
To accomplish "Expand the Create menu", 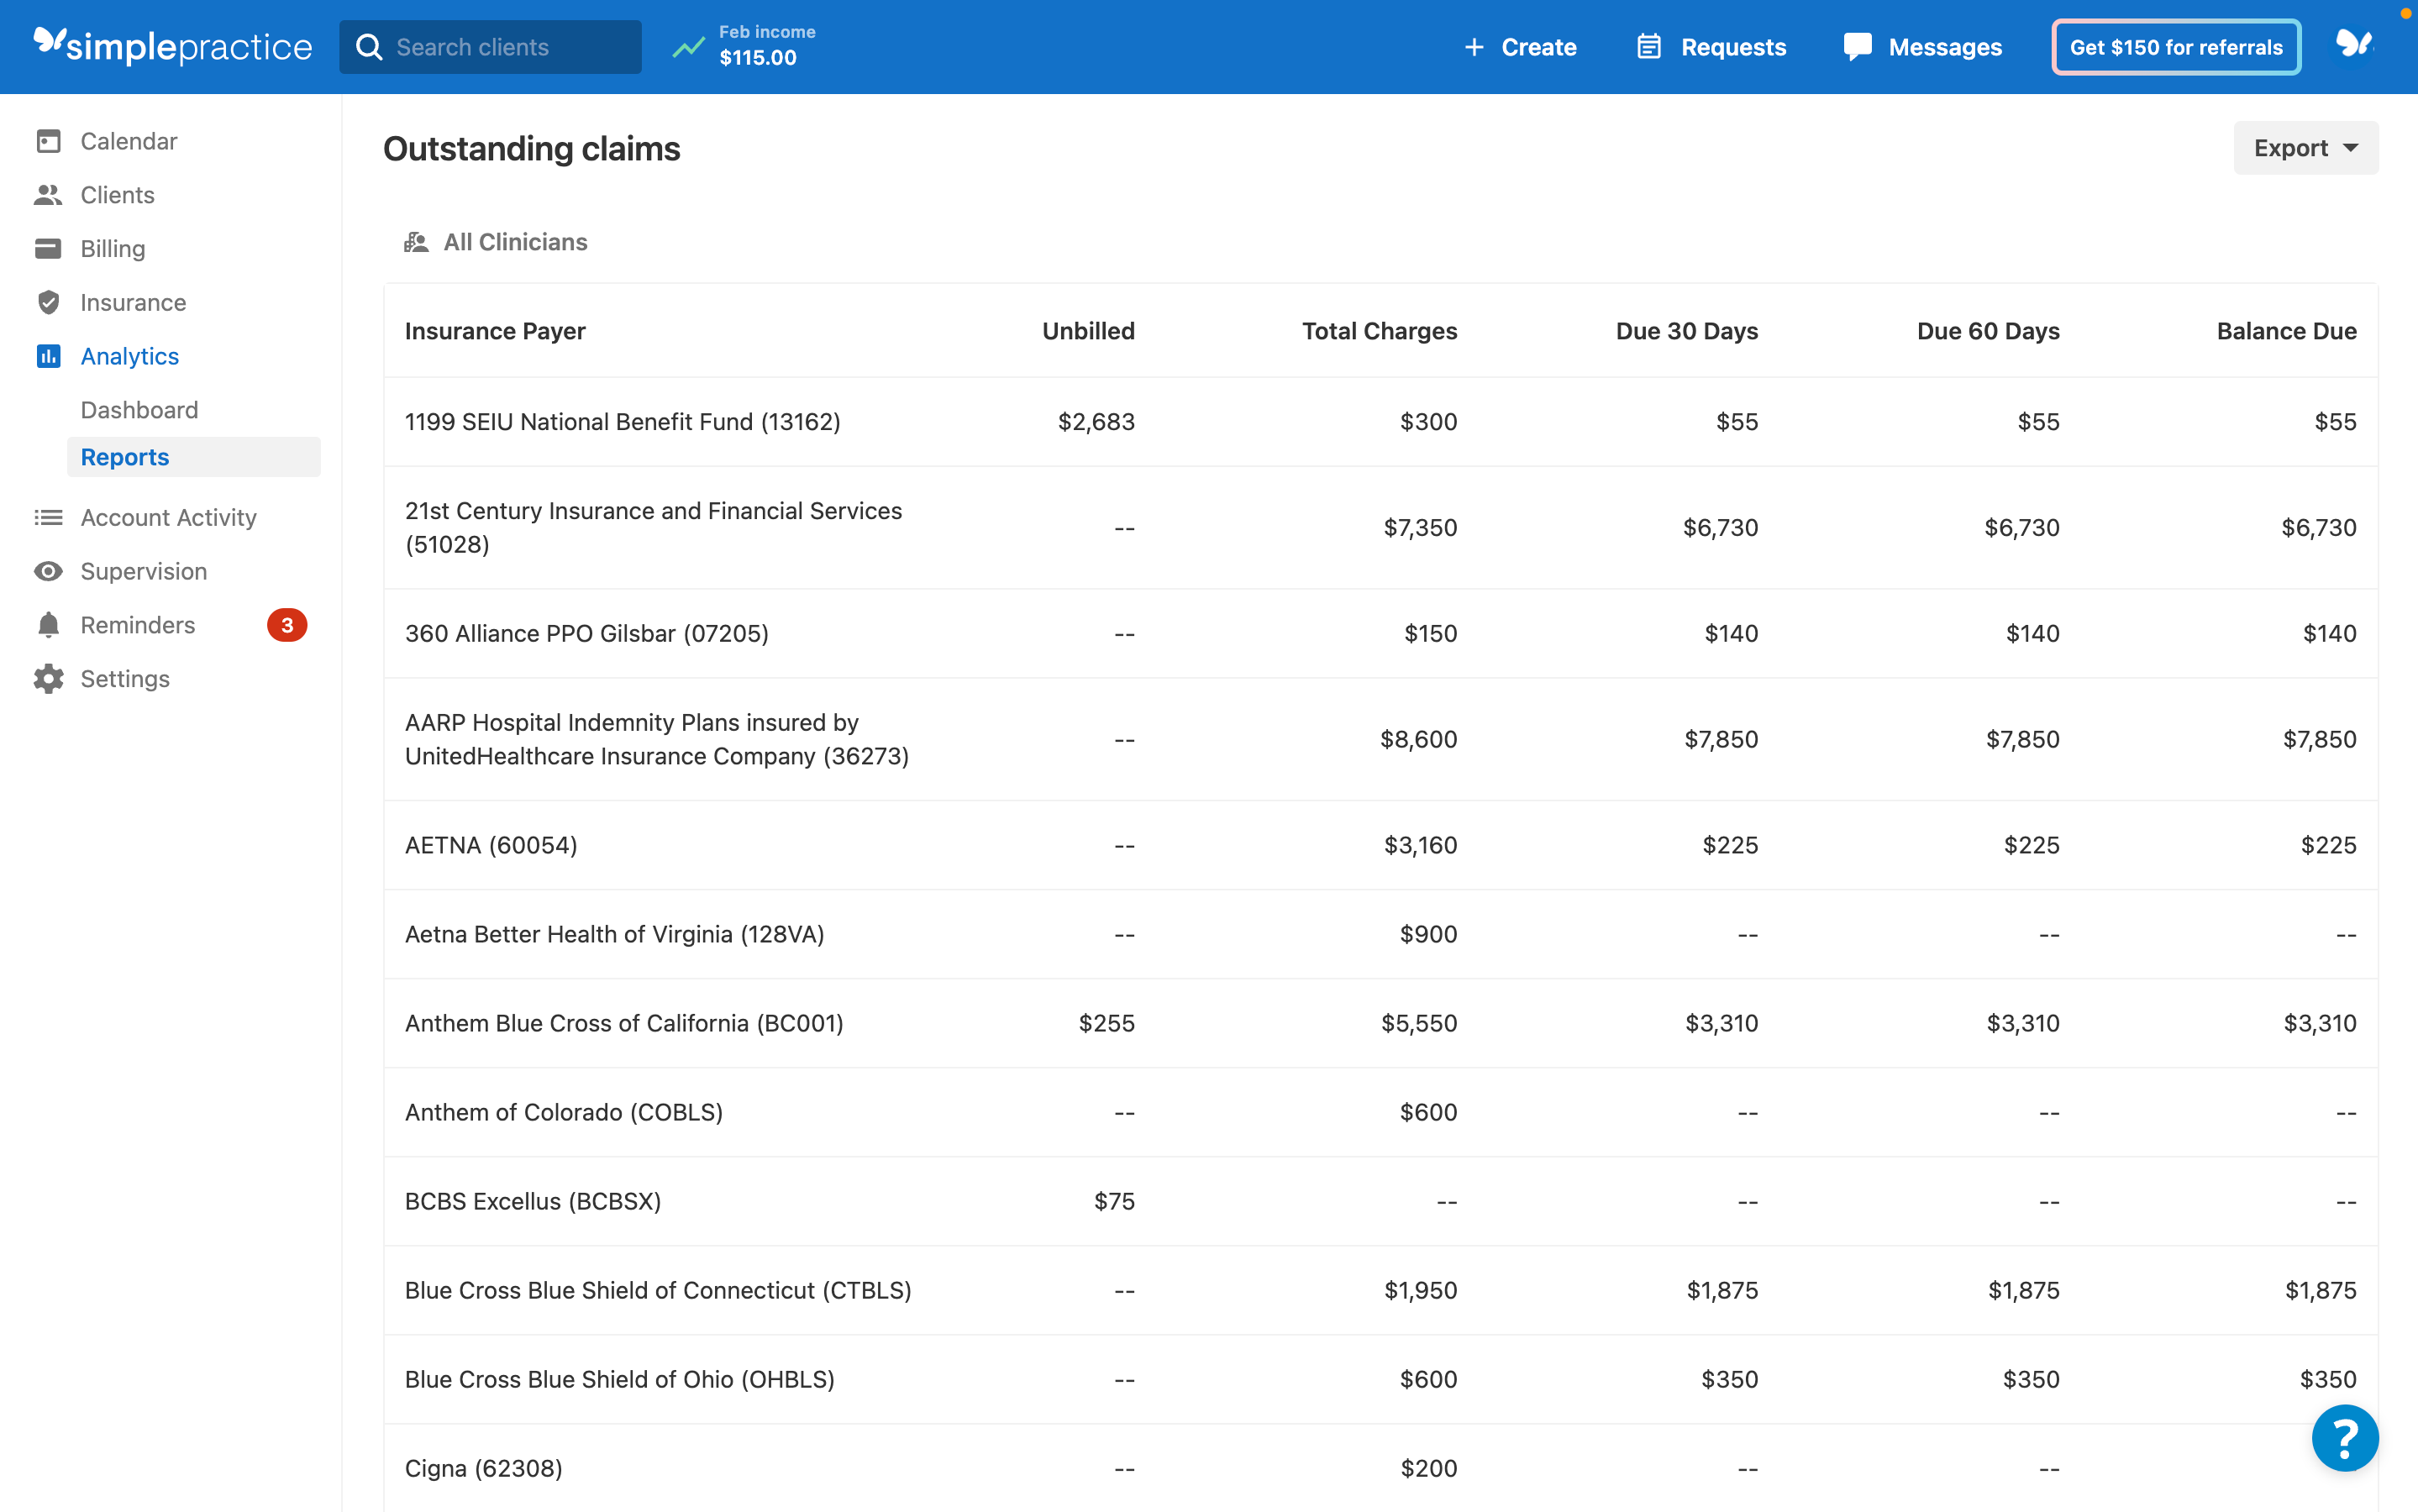I will coord(1519,46).
